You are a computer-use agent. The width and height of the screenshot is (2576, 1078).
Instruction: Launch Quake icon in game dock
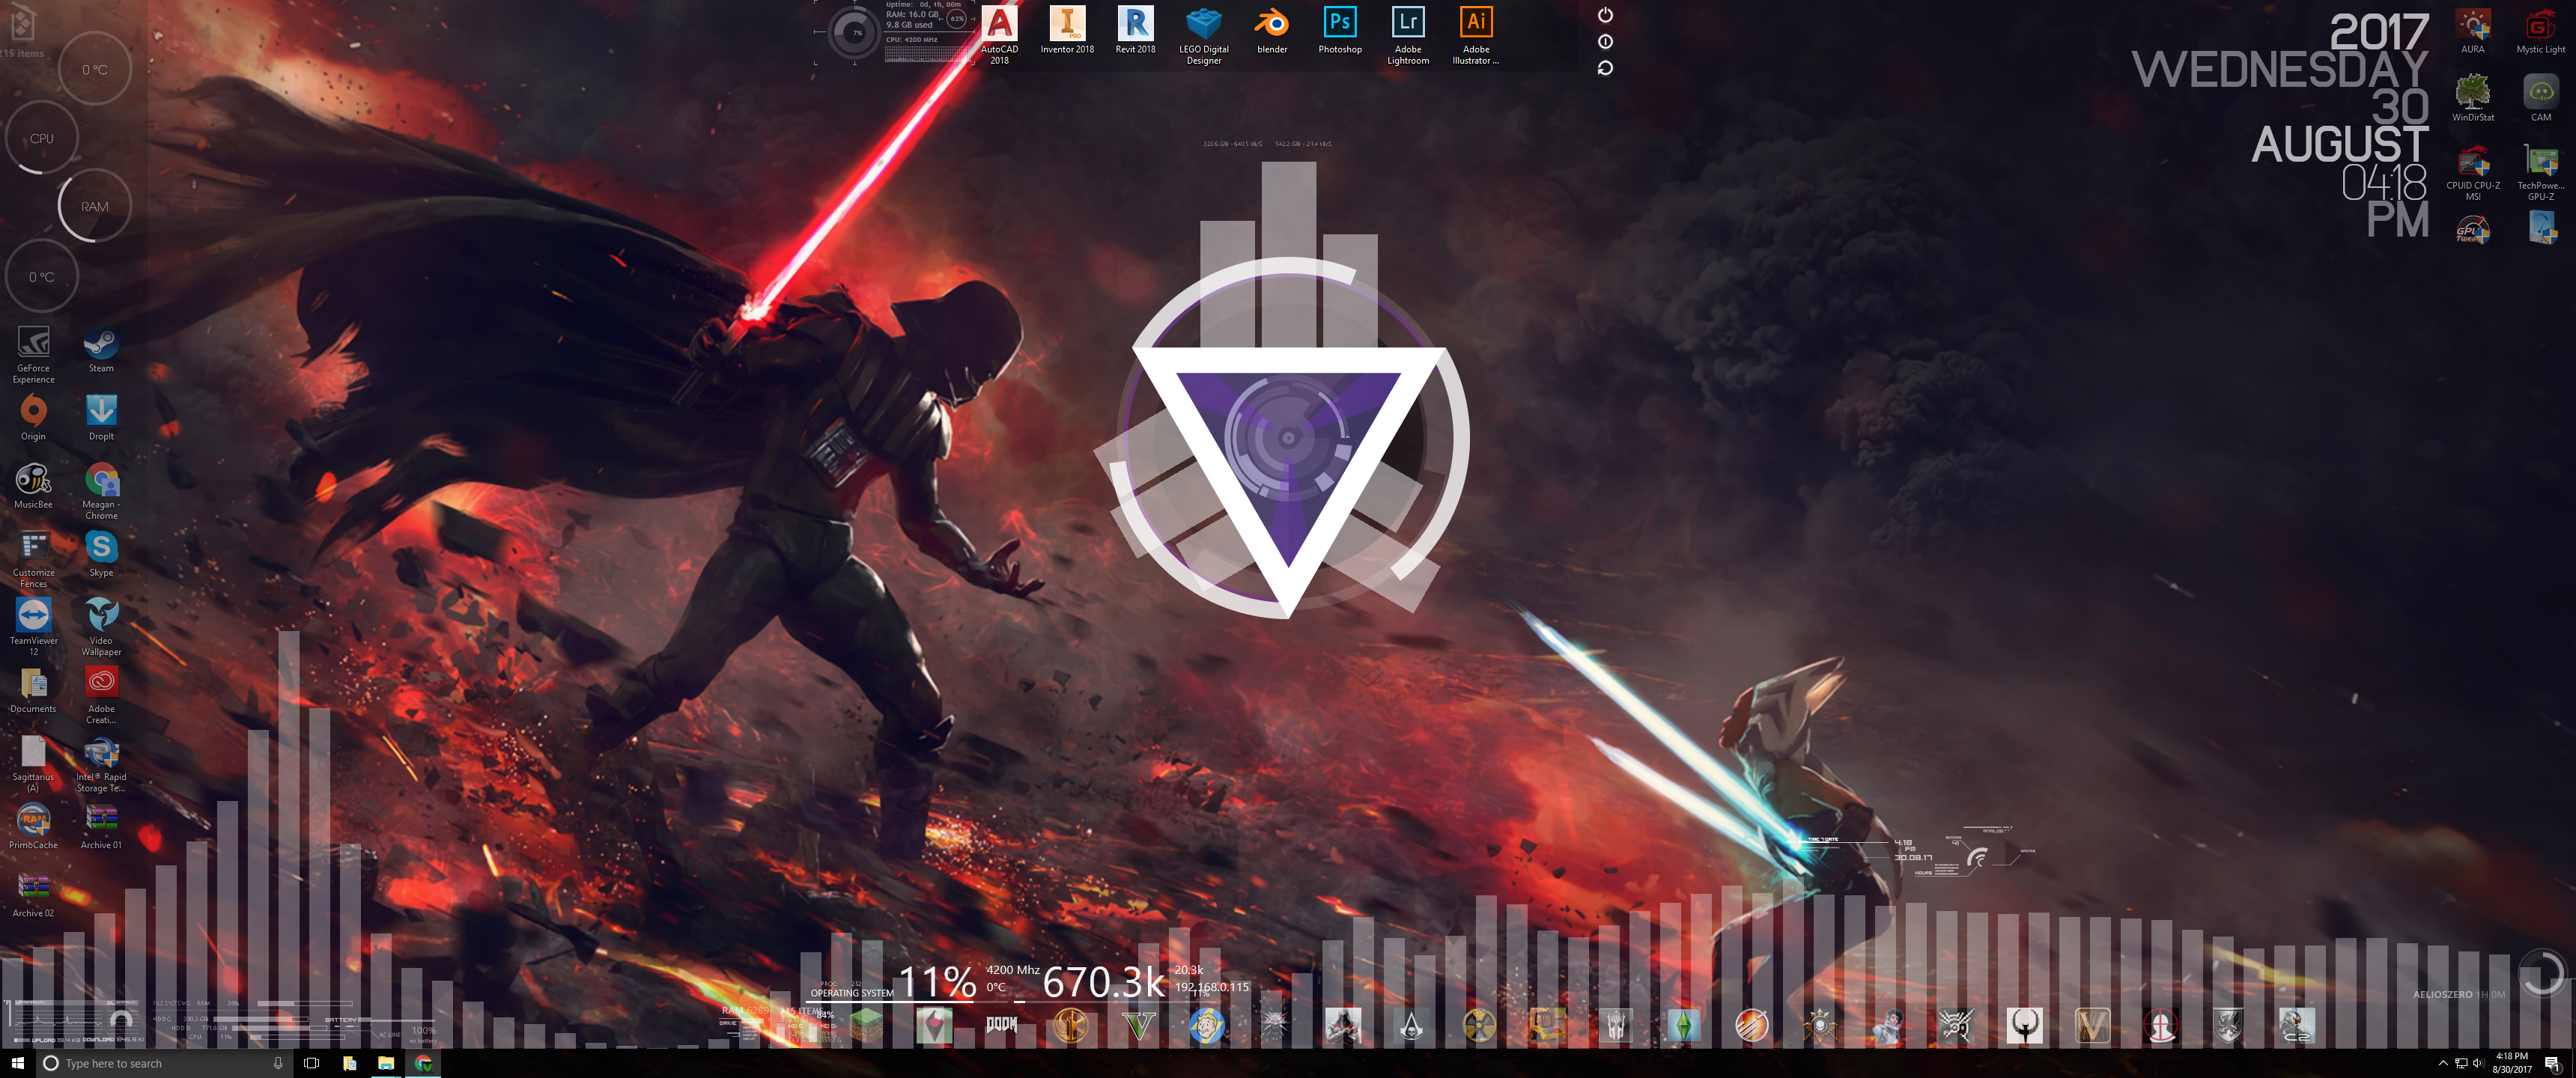tap(2025, 1026)
